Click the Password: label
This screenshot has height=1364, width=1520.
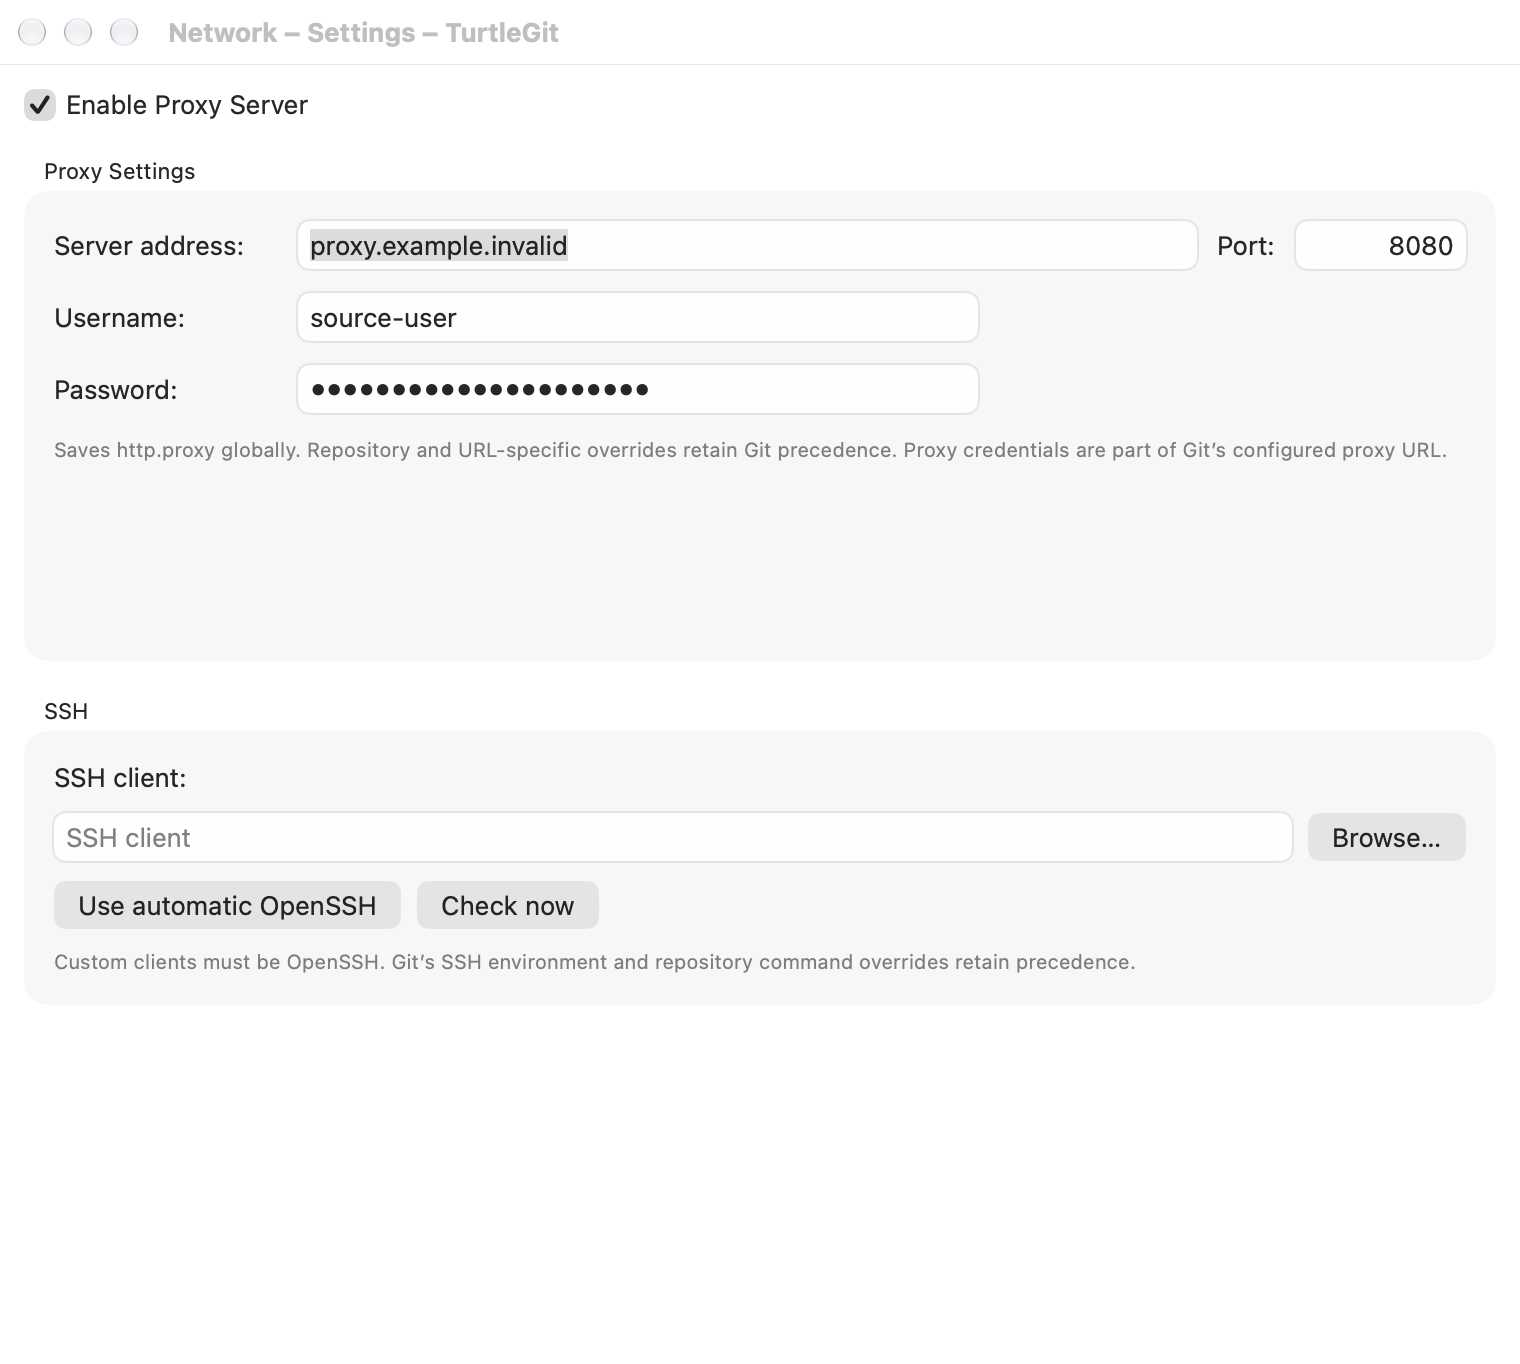pos(115,390)
